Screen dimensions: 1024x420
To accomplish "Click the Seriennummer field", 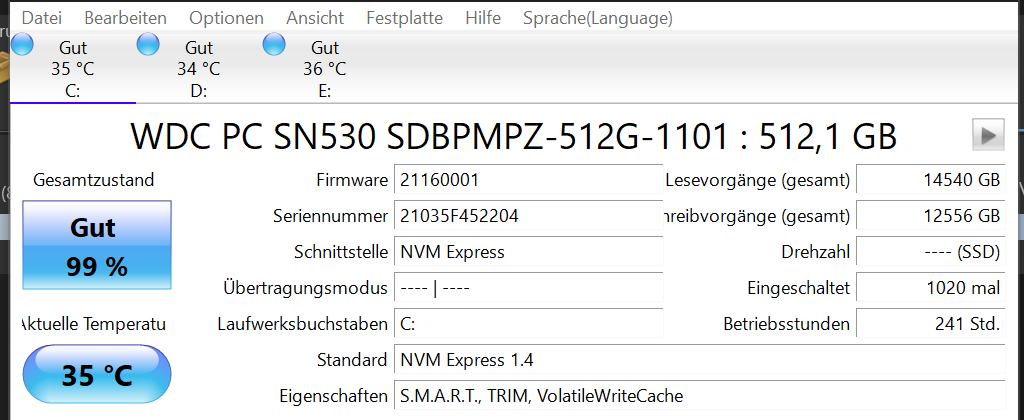I will click(527, 216).
